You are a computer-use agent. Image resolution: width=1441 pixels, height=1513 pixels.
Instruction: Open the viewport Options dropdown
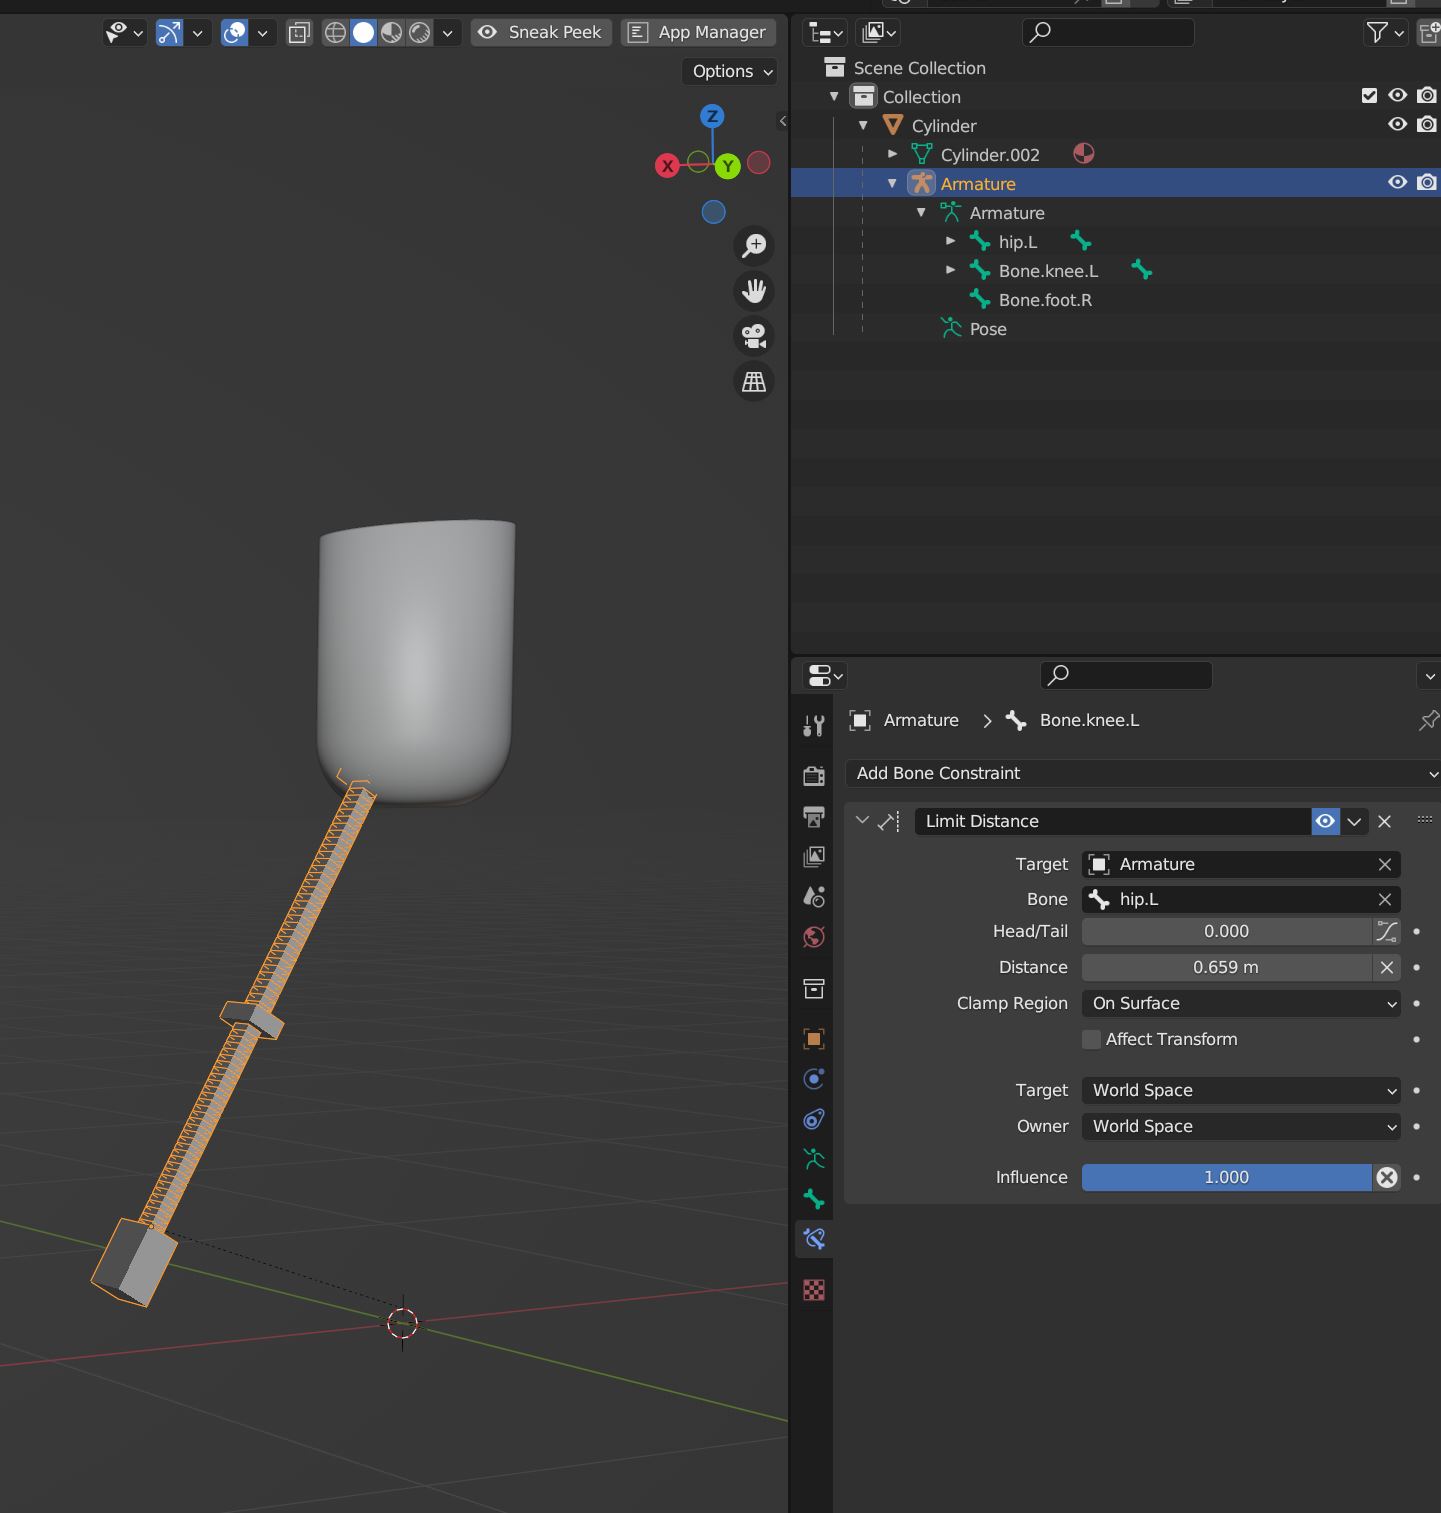point(732,71)
